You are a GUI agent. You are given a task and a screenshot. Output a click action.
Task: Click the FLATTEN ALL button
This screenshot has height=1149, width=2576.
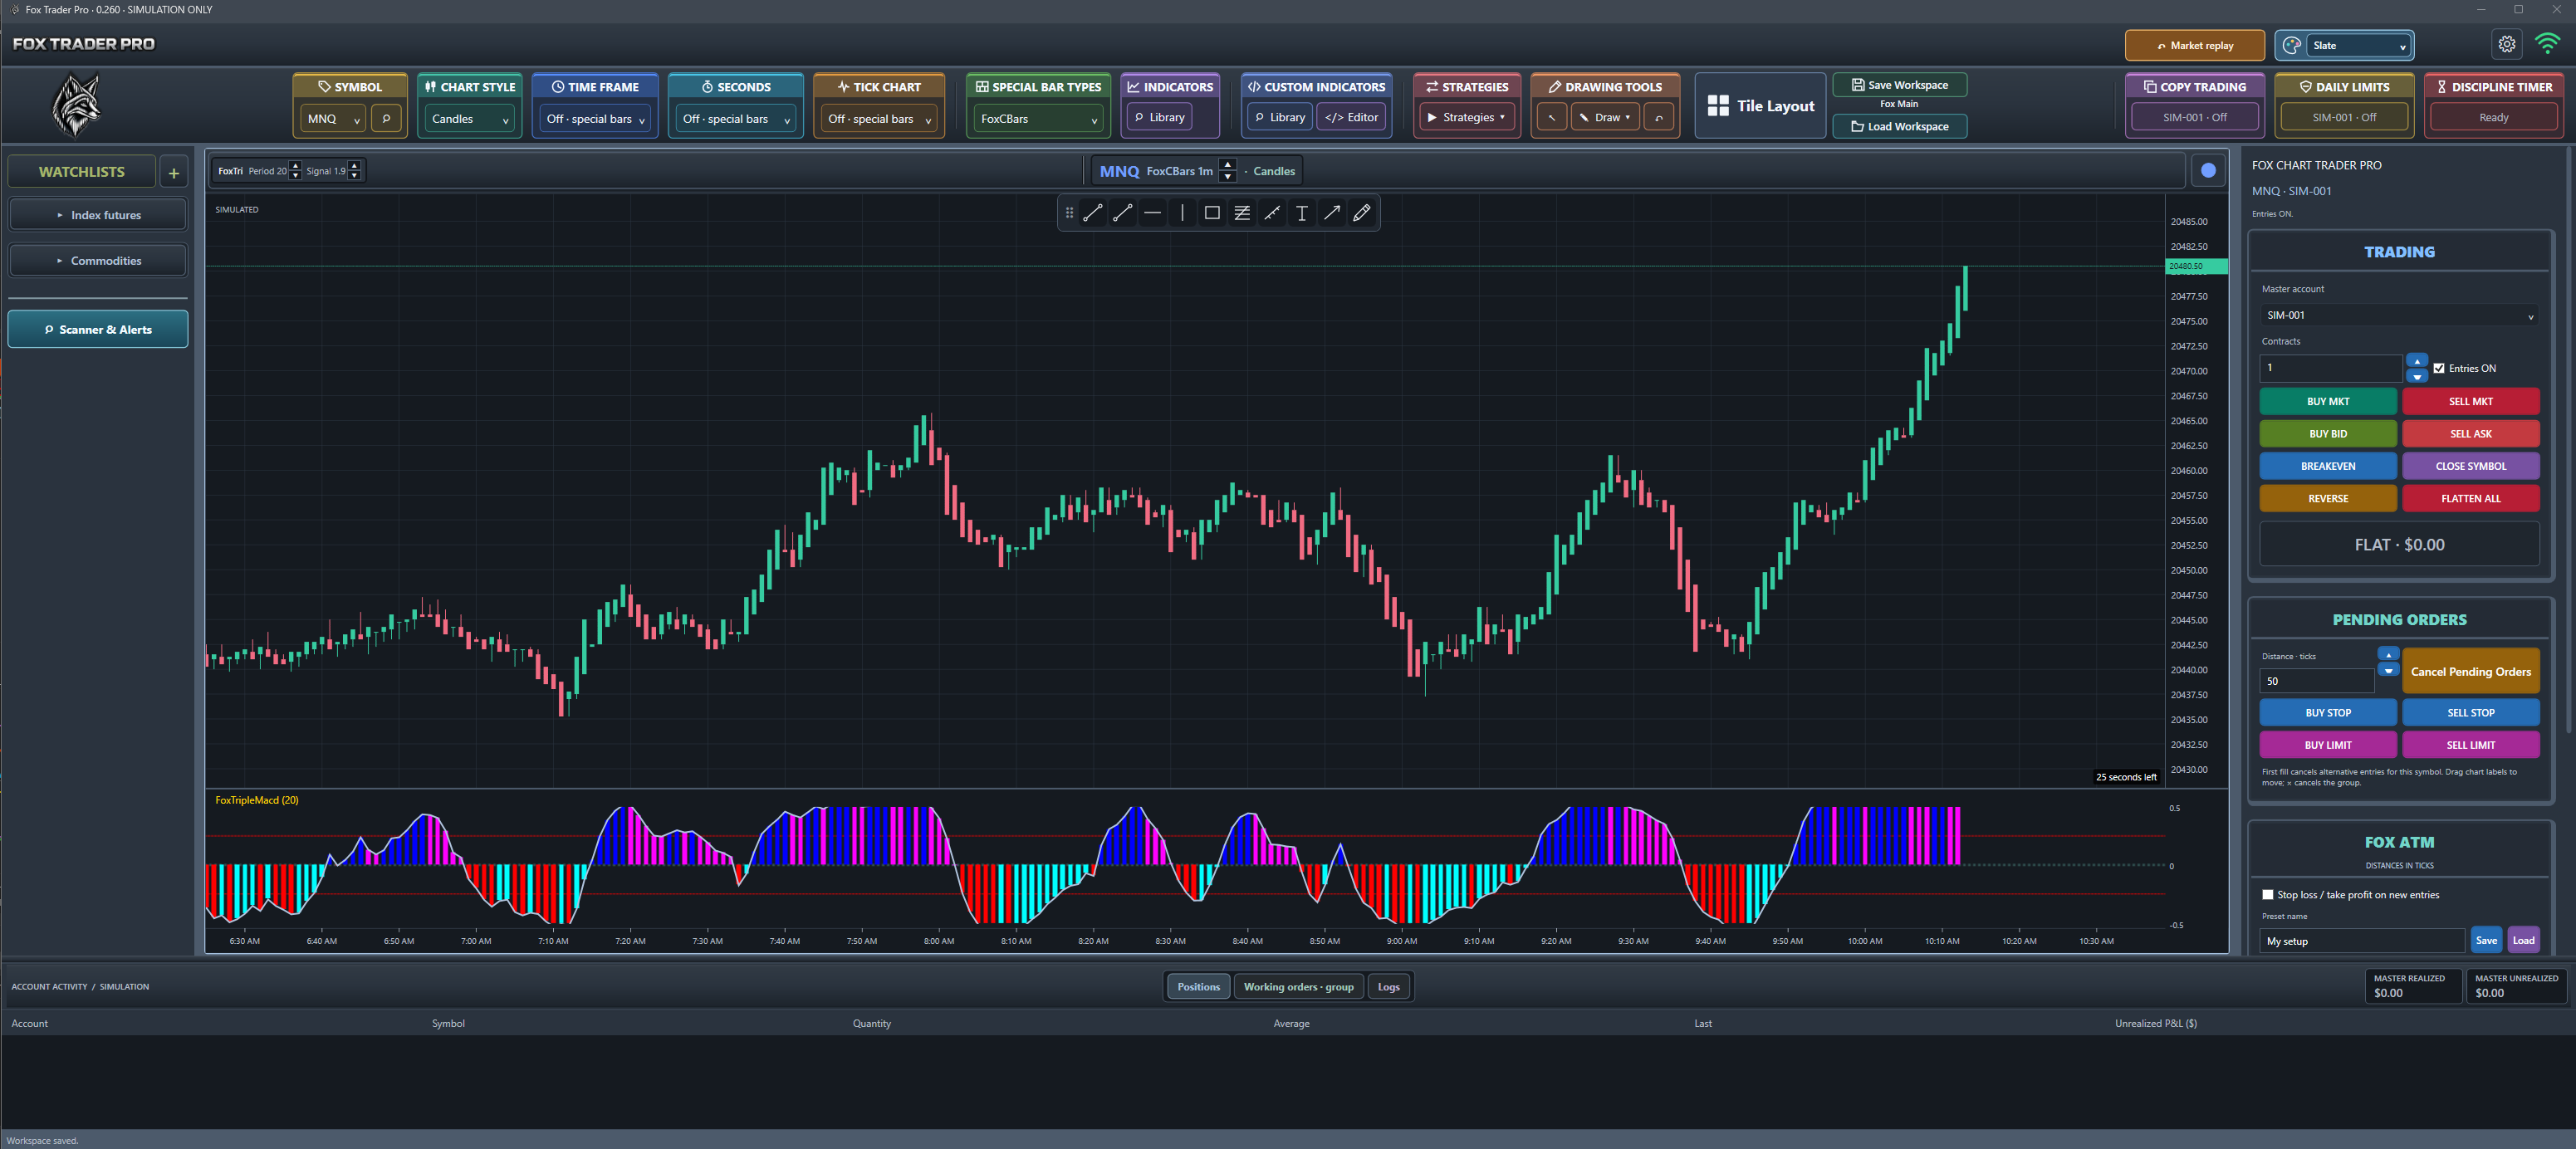click(x=2470, y=498)
